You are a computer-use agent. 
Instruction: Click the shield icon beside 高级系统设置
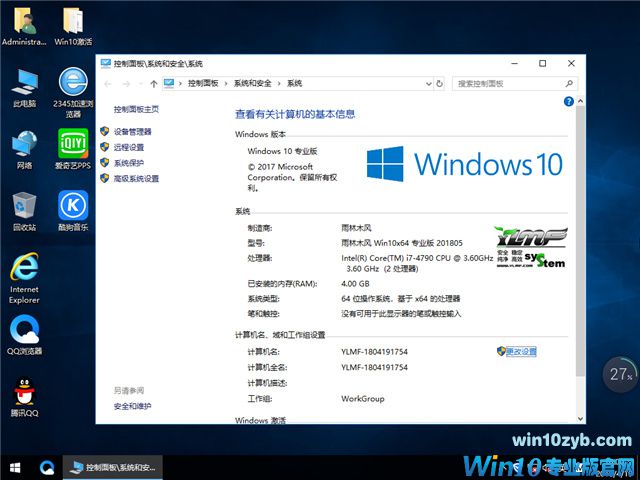coord(104,178)
